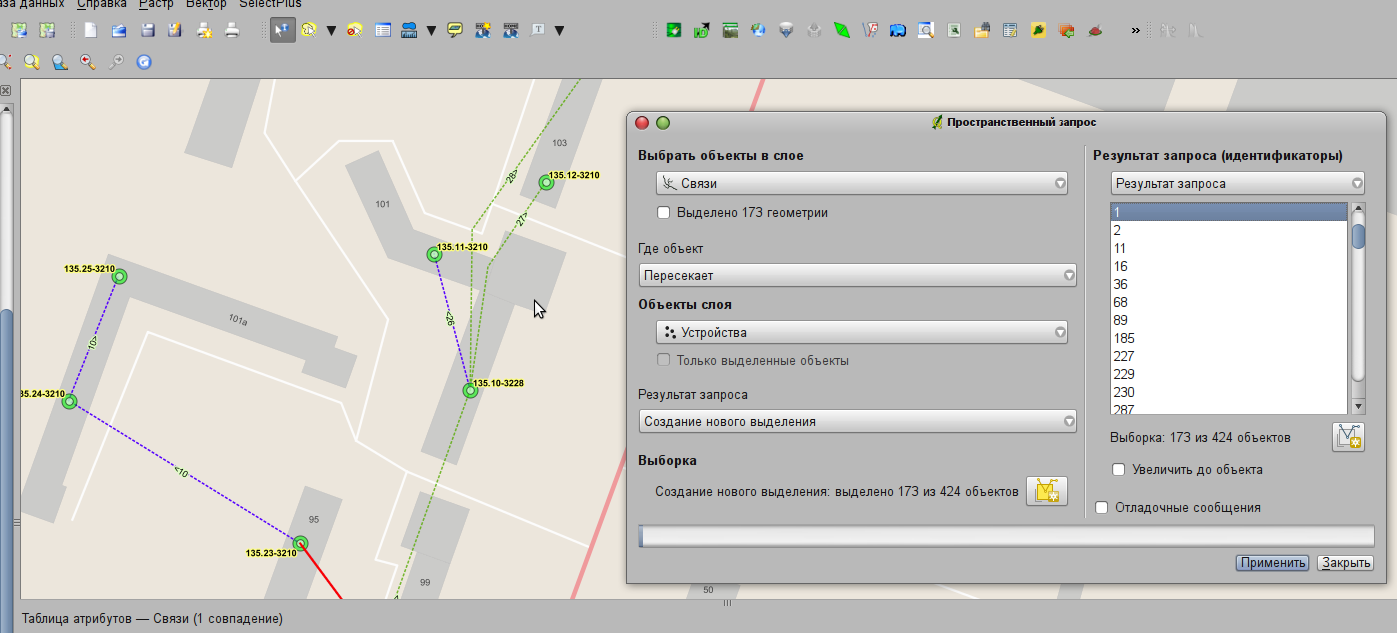Expand the 'Пересекает' operation dropdown
The width and height of the screenshot is (1397, 633).
click(x=857, y=275)
